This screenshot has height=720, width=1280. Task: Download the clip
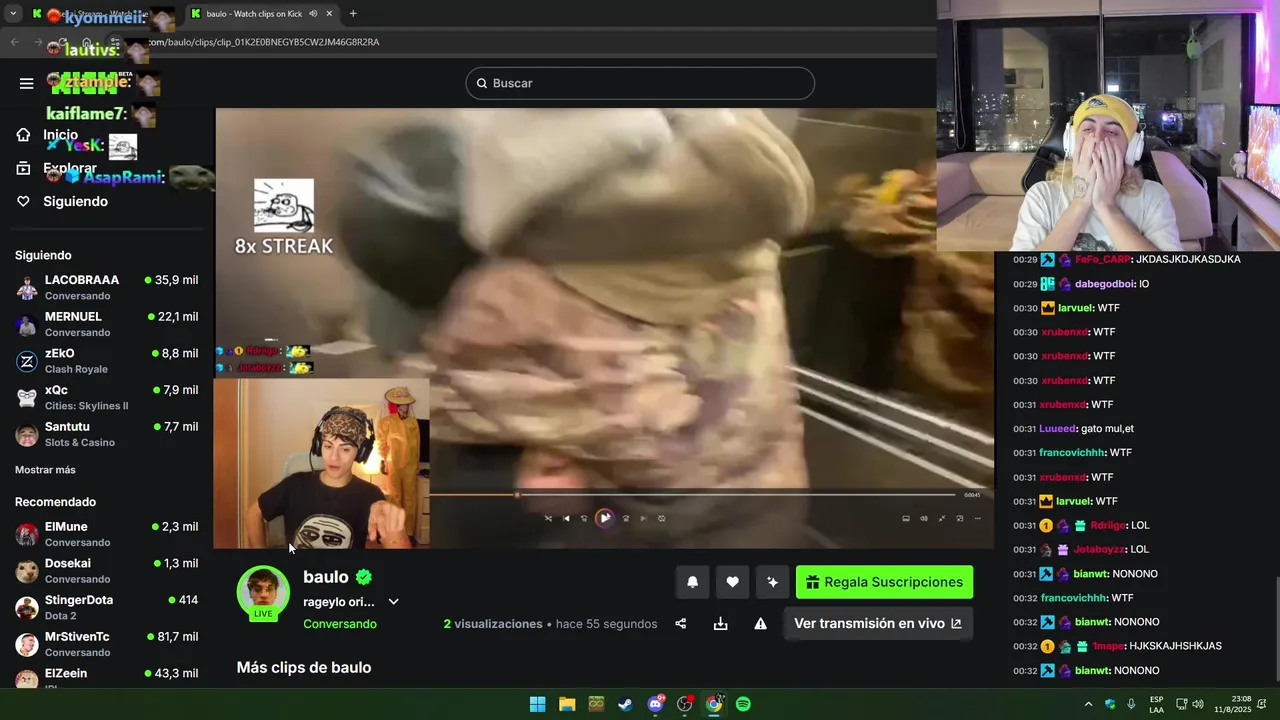[x=720, y=624]
